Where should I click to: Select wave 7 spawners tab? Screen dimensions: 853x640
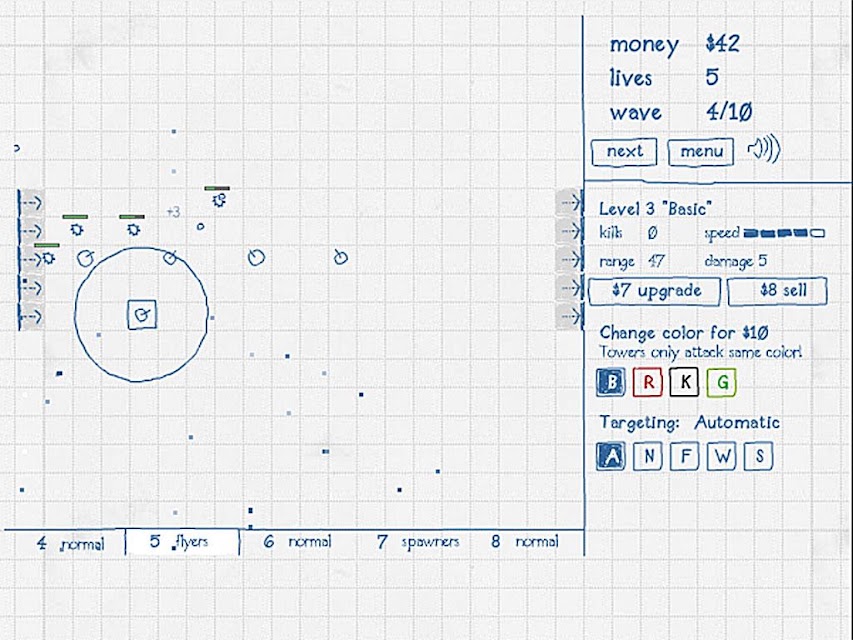(x=418, y=542)
